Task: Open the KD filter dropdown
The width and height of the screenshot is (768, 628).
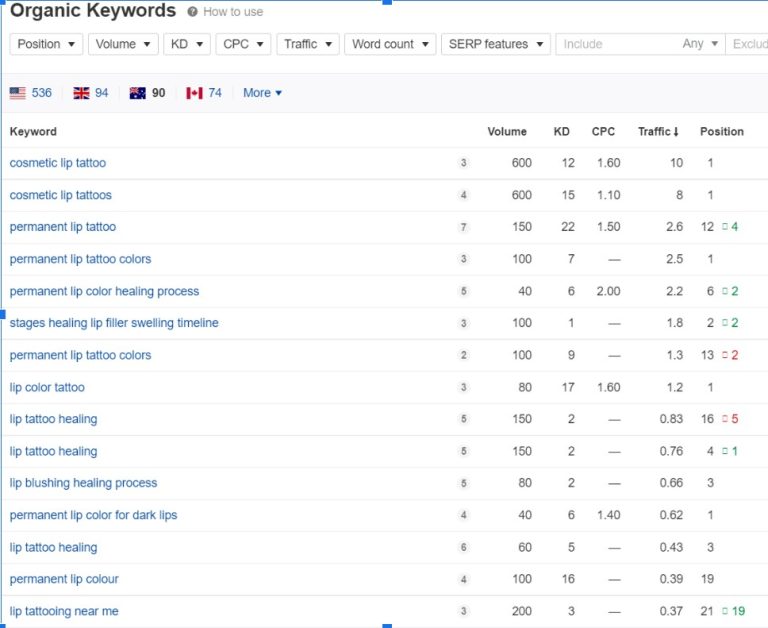Action: tap(187, 44)
